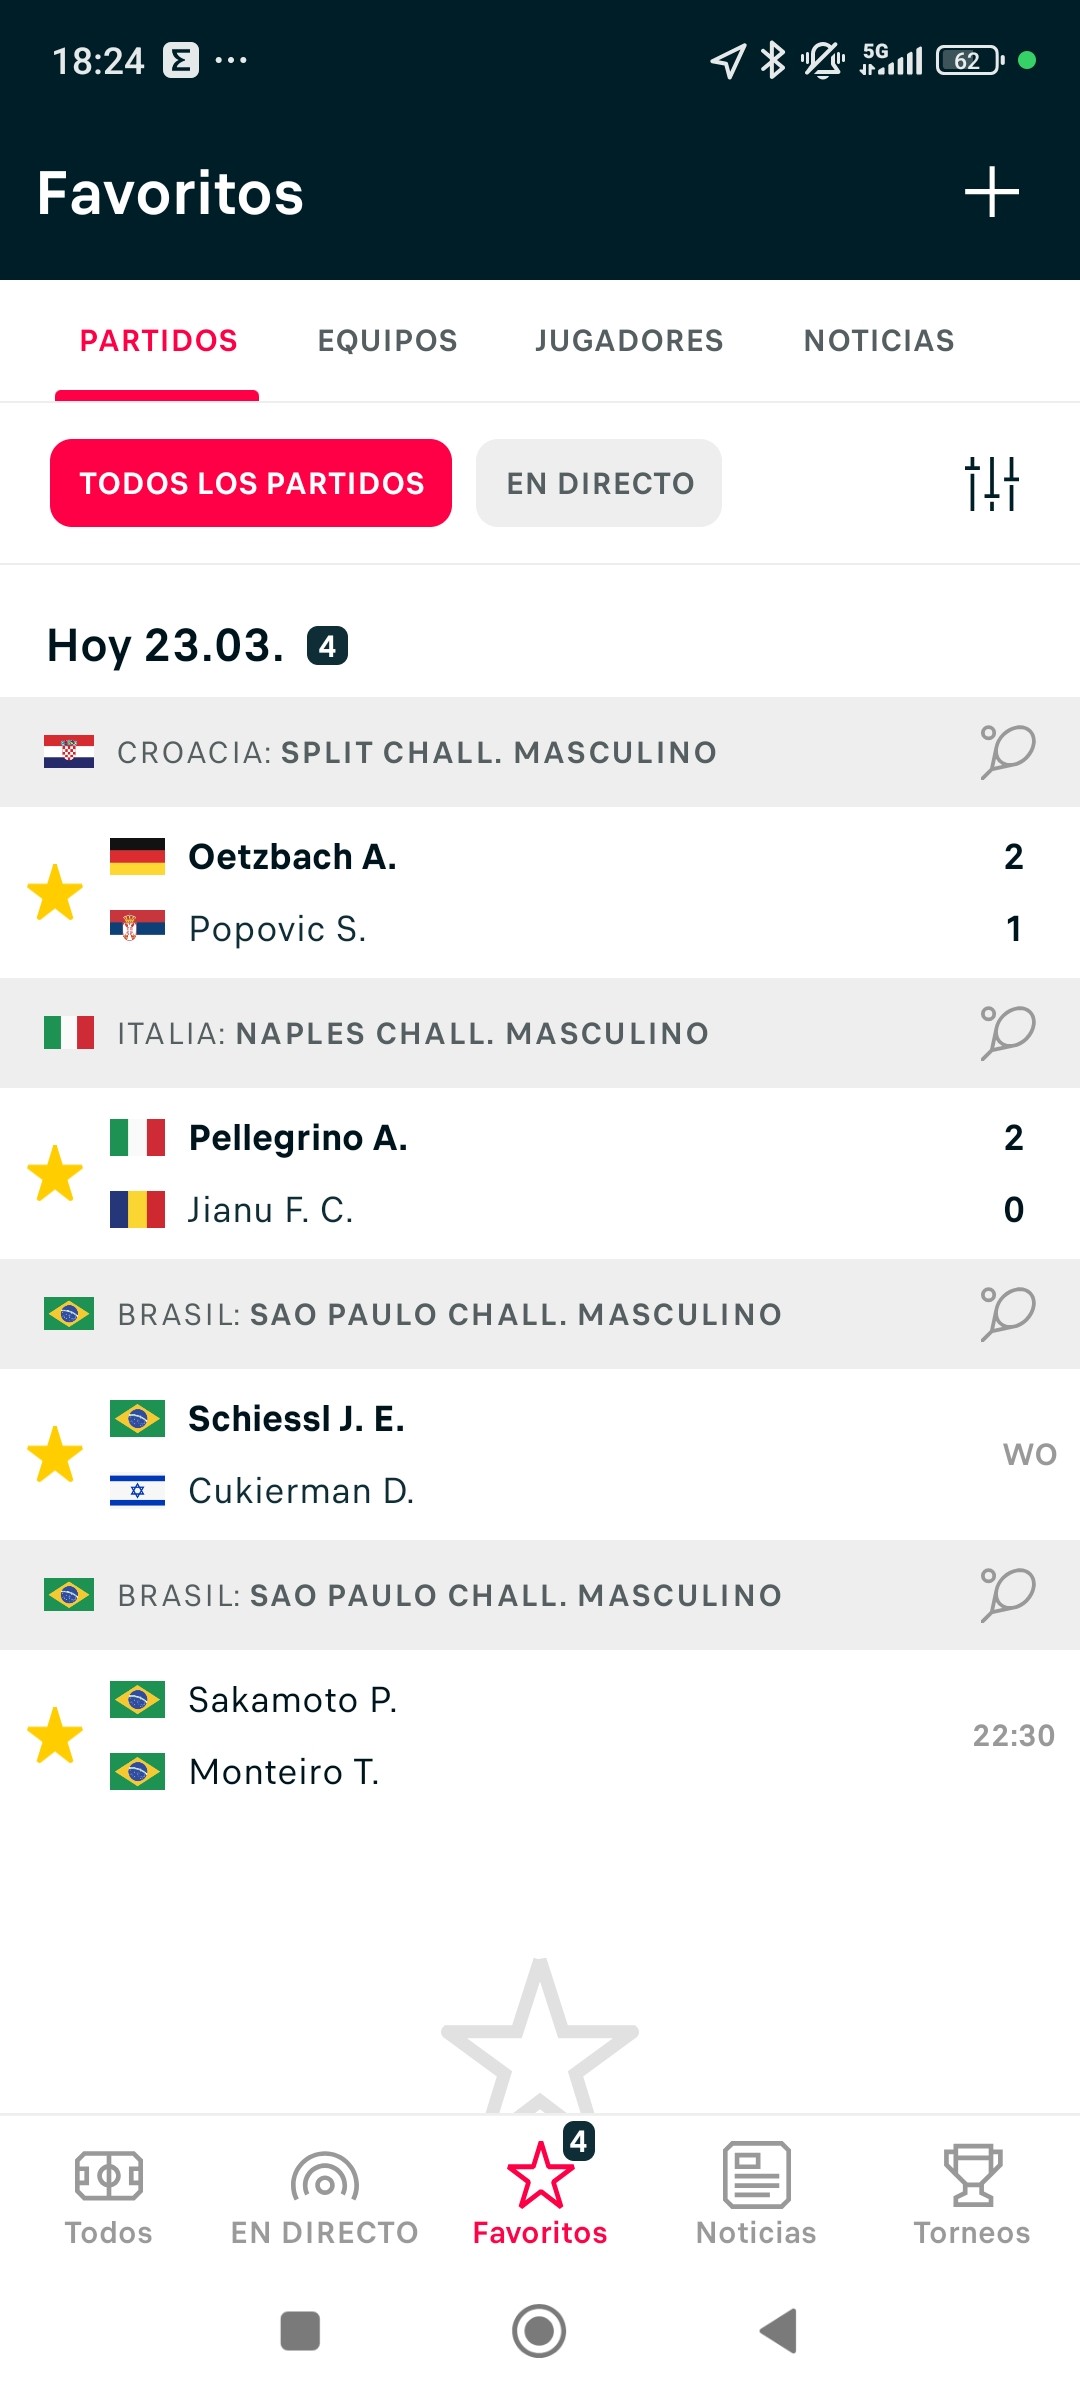Unfavorite the Oetzbach vs Popovic match star
This screenshot has width=1080, height=2400.
[x=55, y=892]
